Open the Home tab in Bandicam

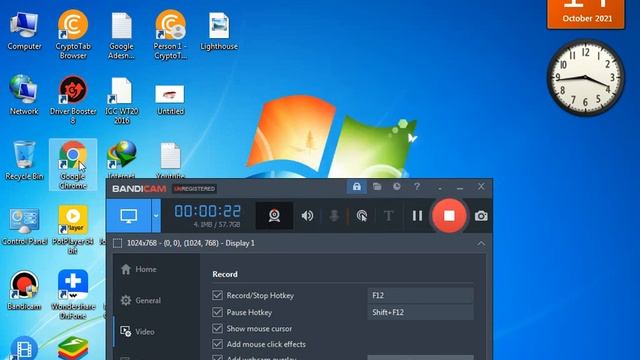pyautogui.click(x=139, y=269)
